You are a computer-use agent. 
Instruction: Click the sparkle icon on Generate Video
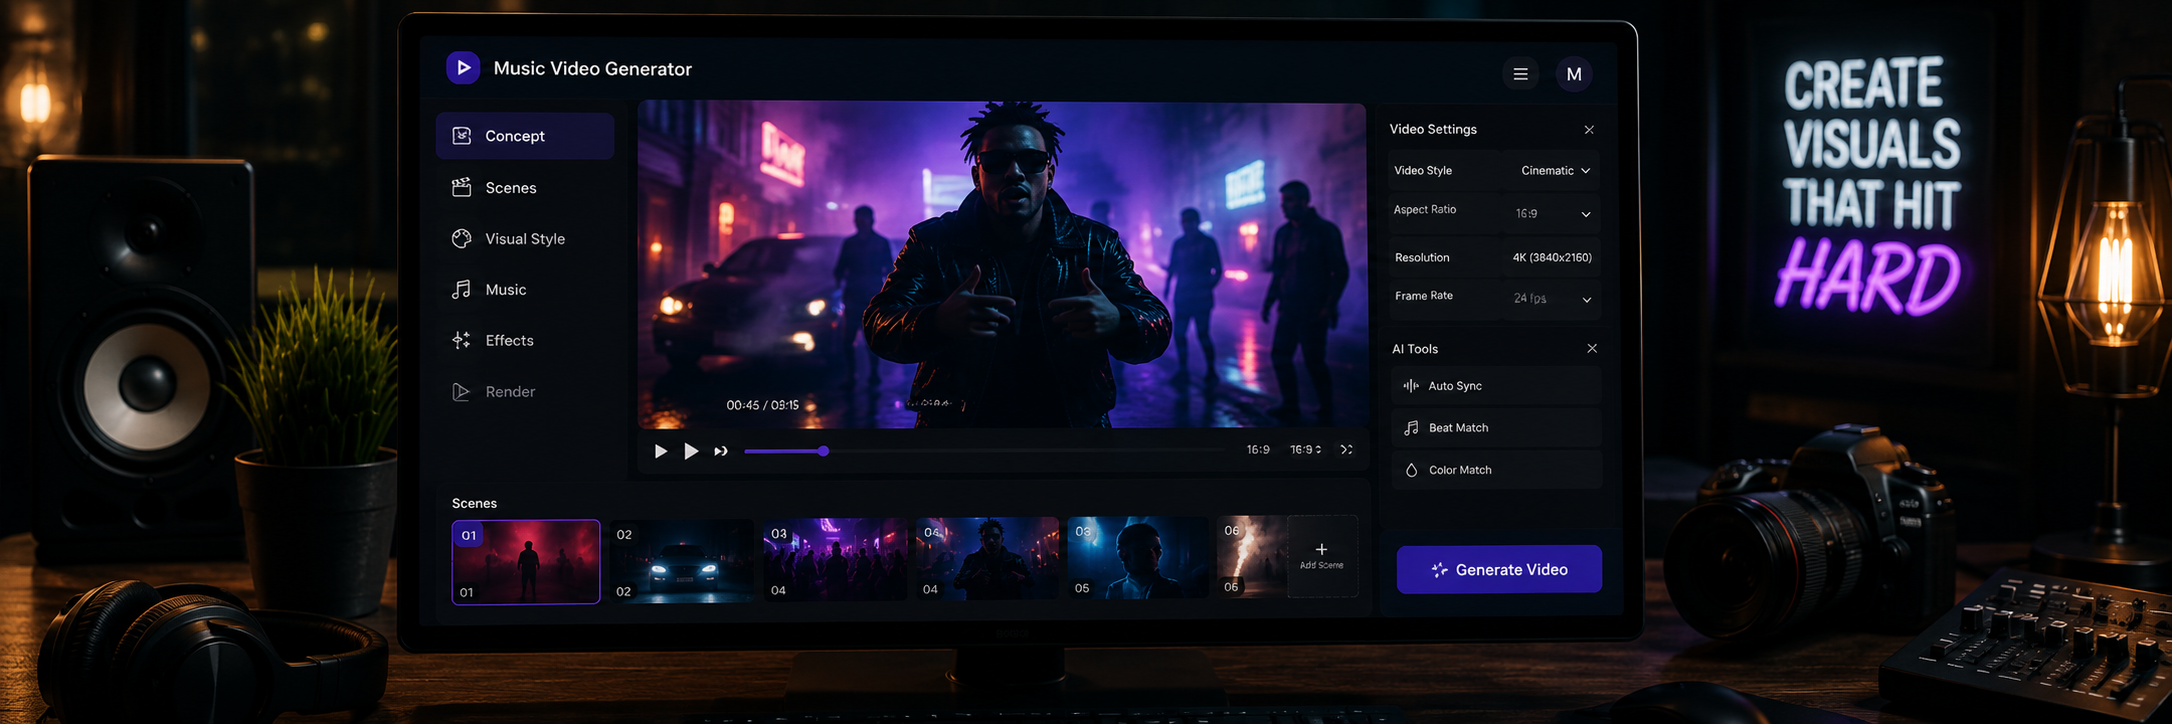click(x=1439, y=570)
